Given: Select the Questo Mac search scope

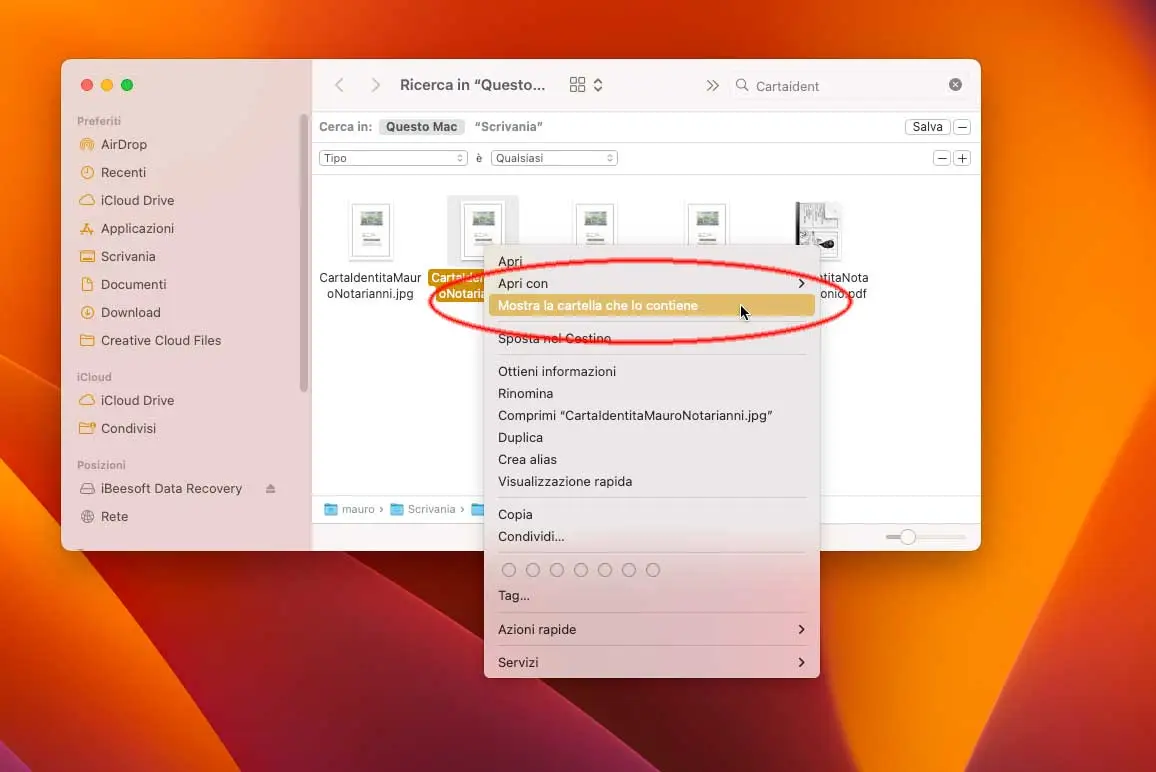Looking at the screenshot, I should pos(422,127).
